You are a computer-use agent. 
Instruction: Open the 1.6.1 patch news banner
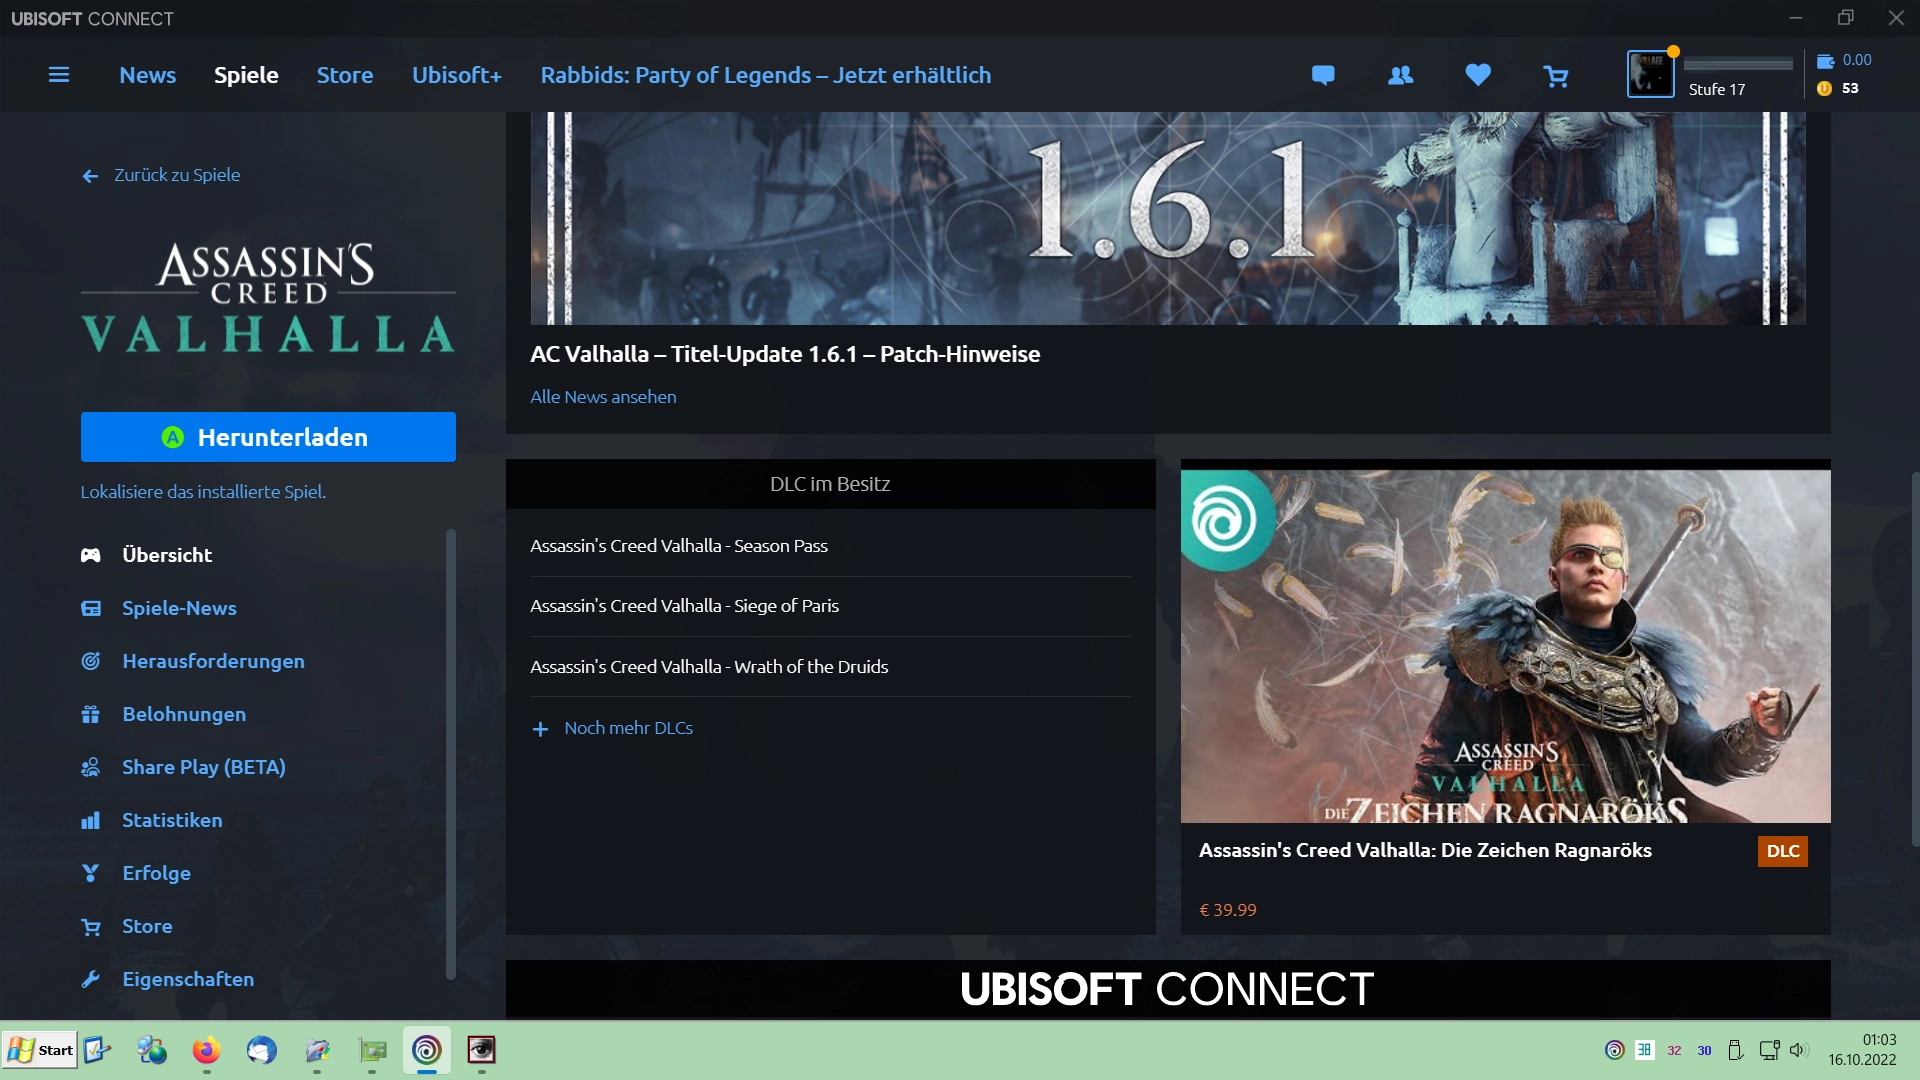1168,218
